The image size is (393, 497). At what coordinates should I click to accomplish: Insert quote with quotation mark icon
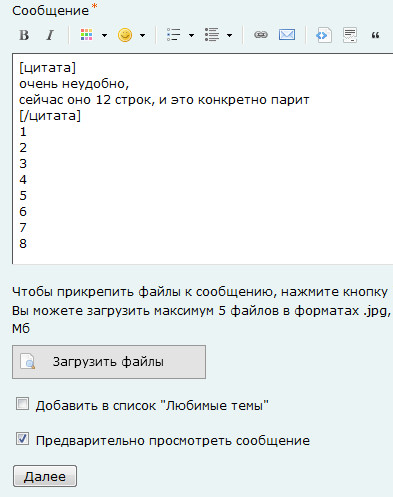[375, 35]
